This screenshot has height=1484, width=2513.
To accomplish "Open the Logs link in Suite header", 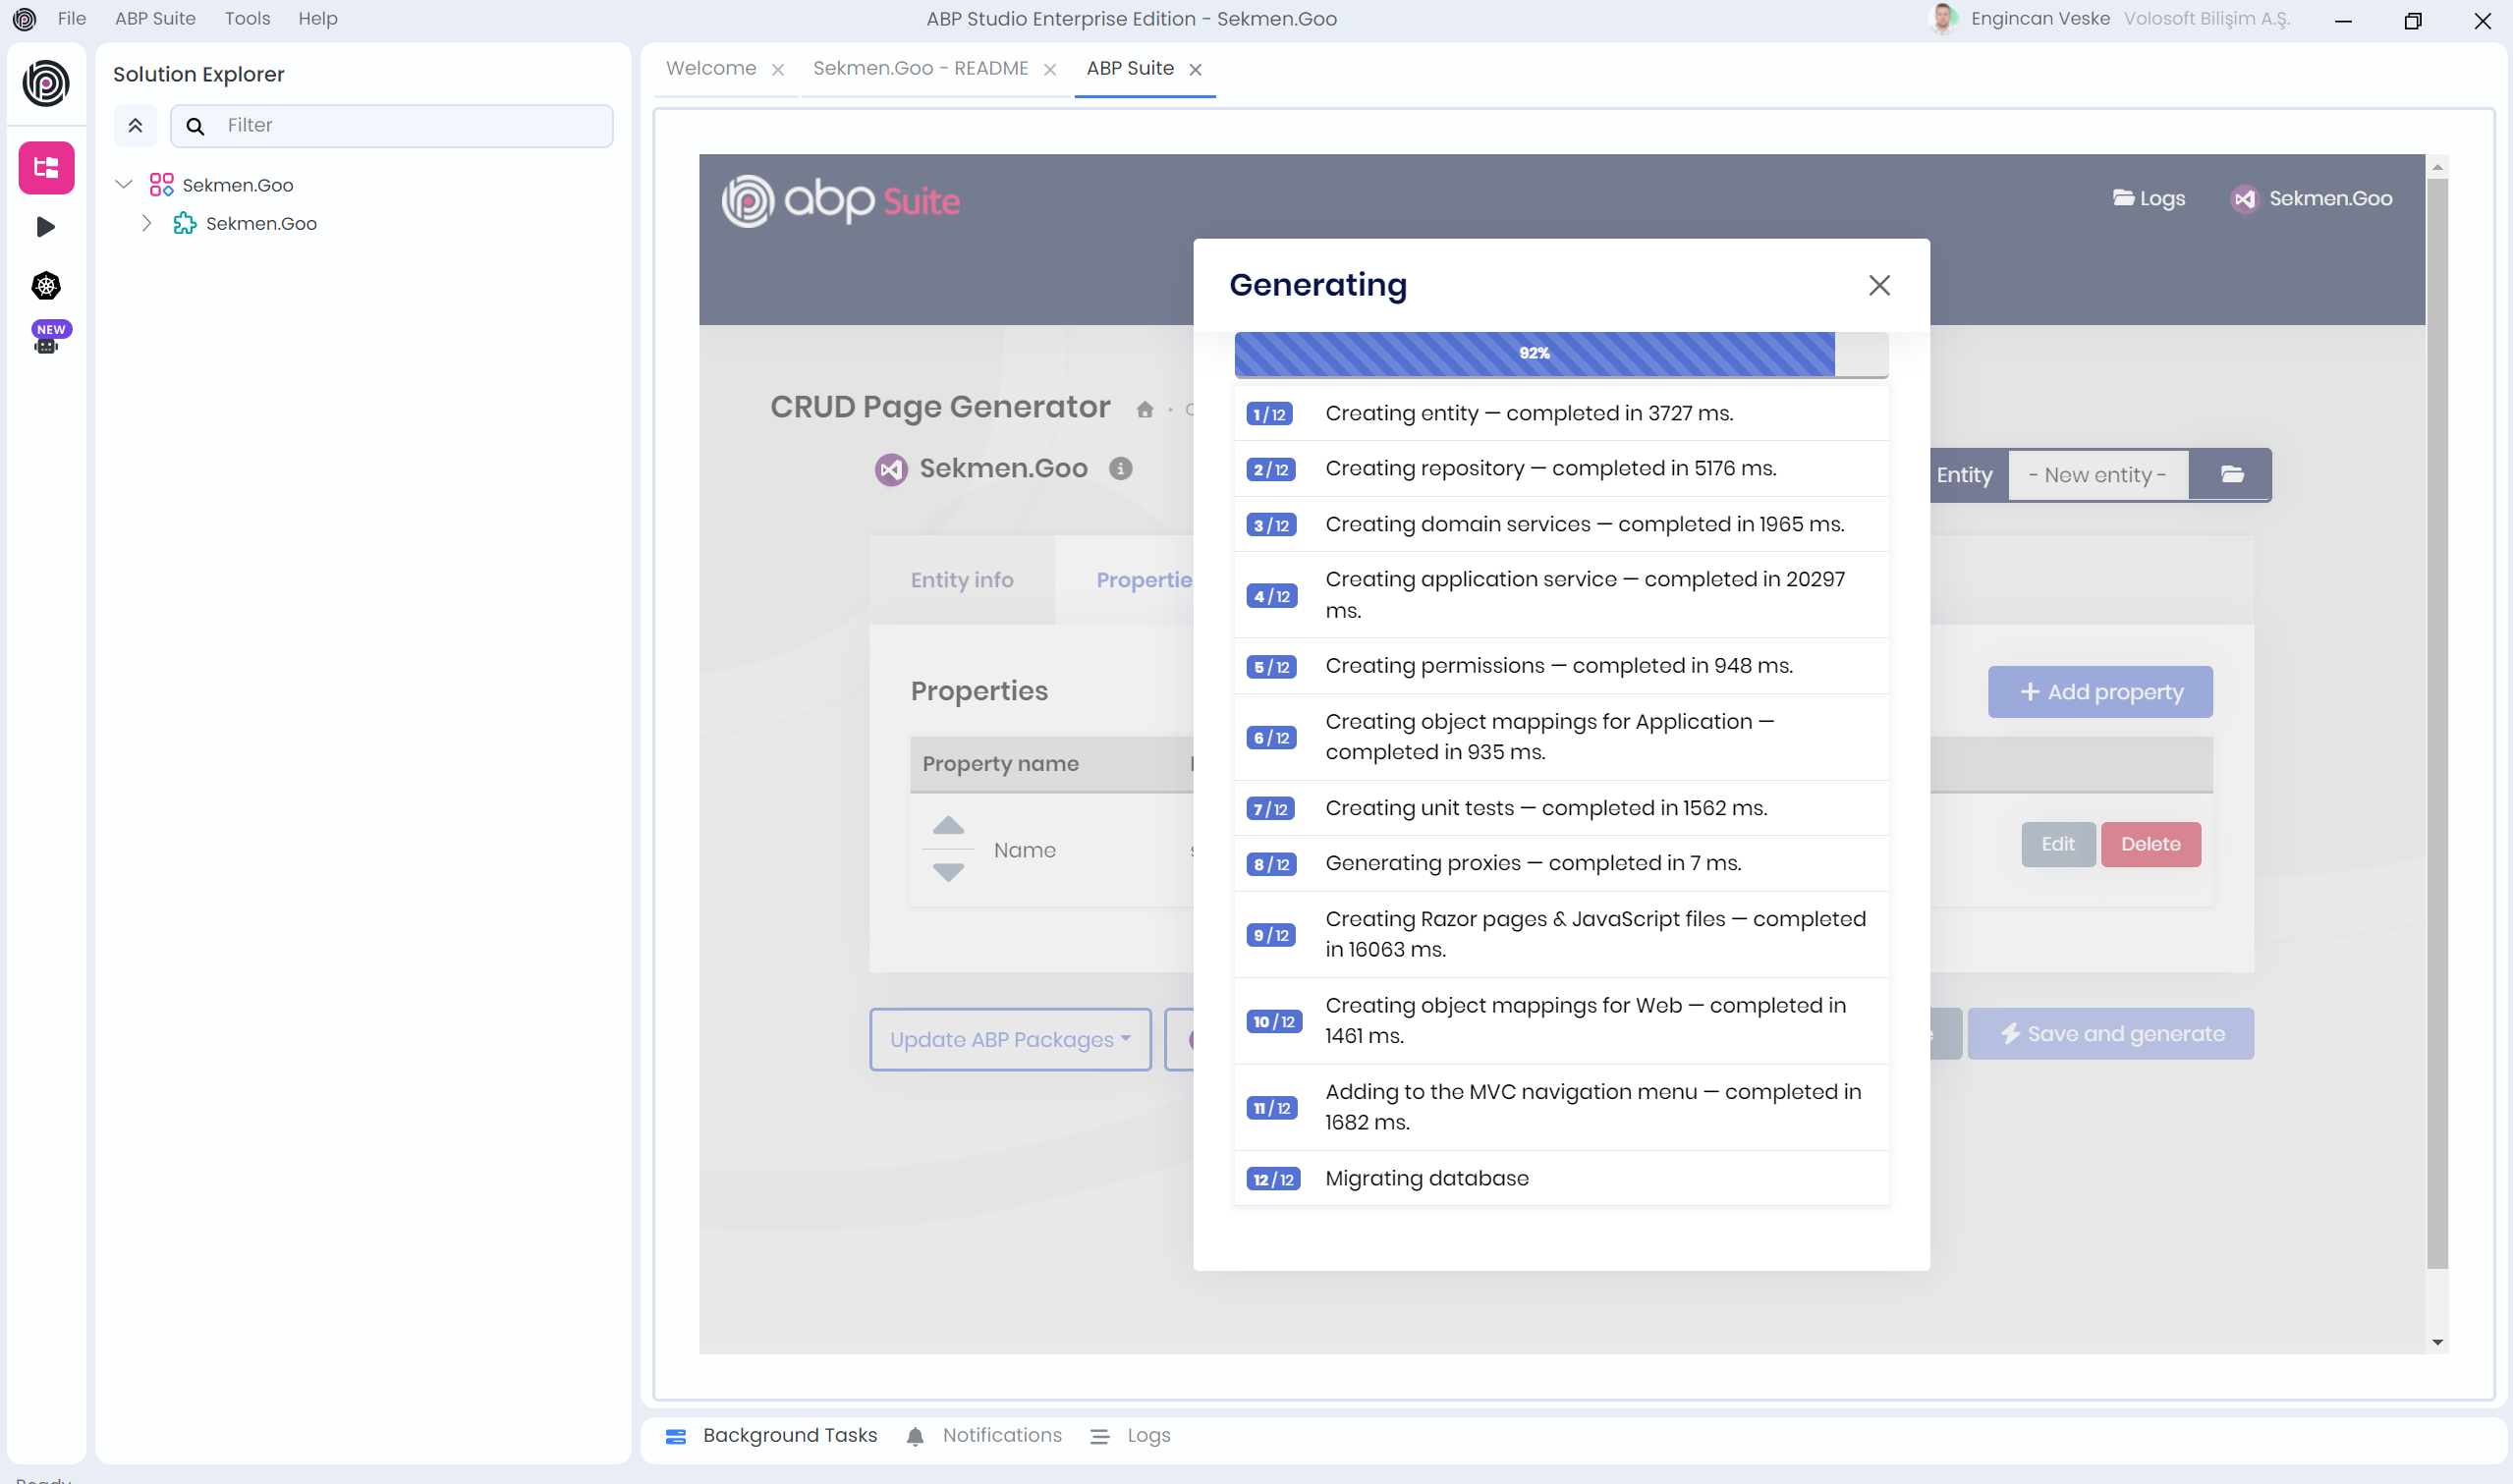I will coord(2148,198).
